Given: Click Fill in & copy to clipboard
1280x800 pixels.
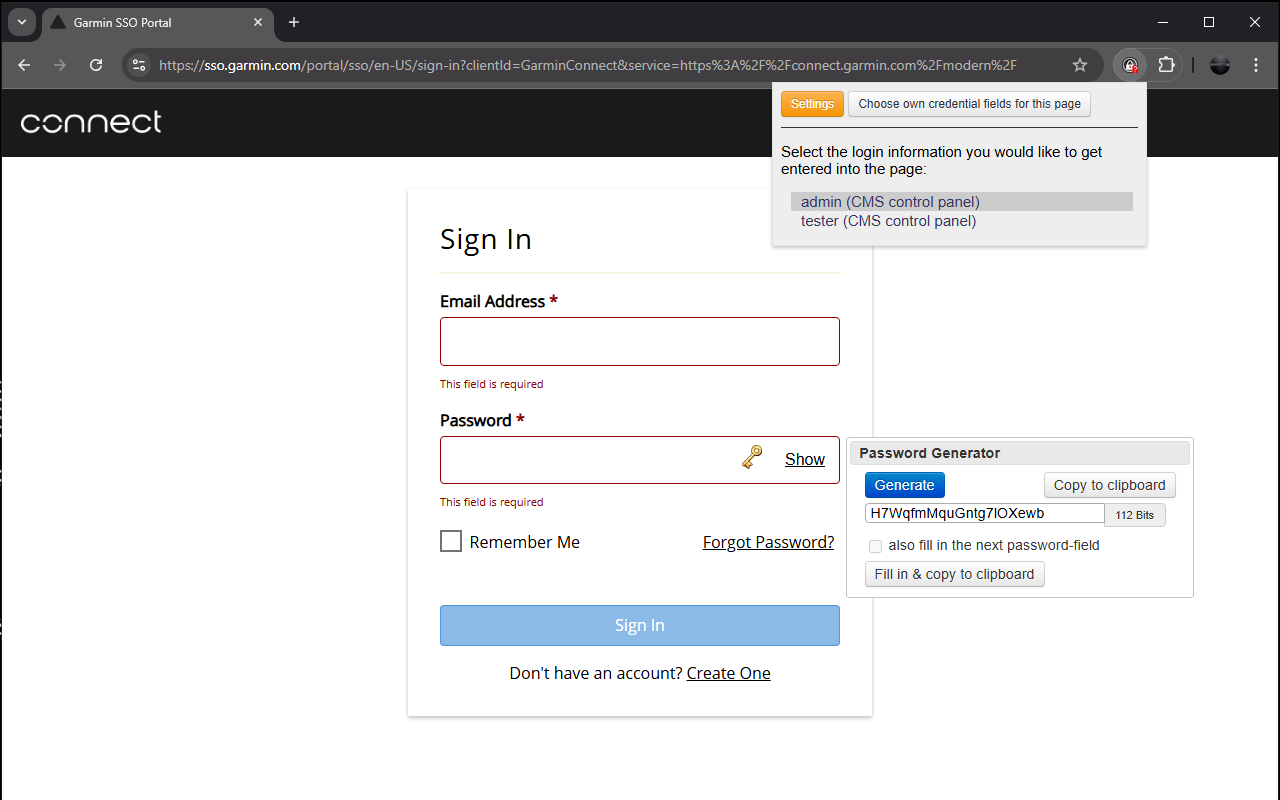Looking at the screenshot, I should coord(954,574).
